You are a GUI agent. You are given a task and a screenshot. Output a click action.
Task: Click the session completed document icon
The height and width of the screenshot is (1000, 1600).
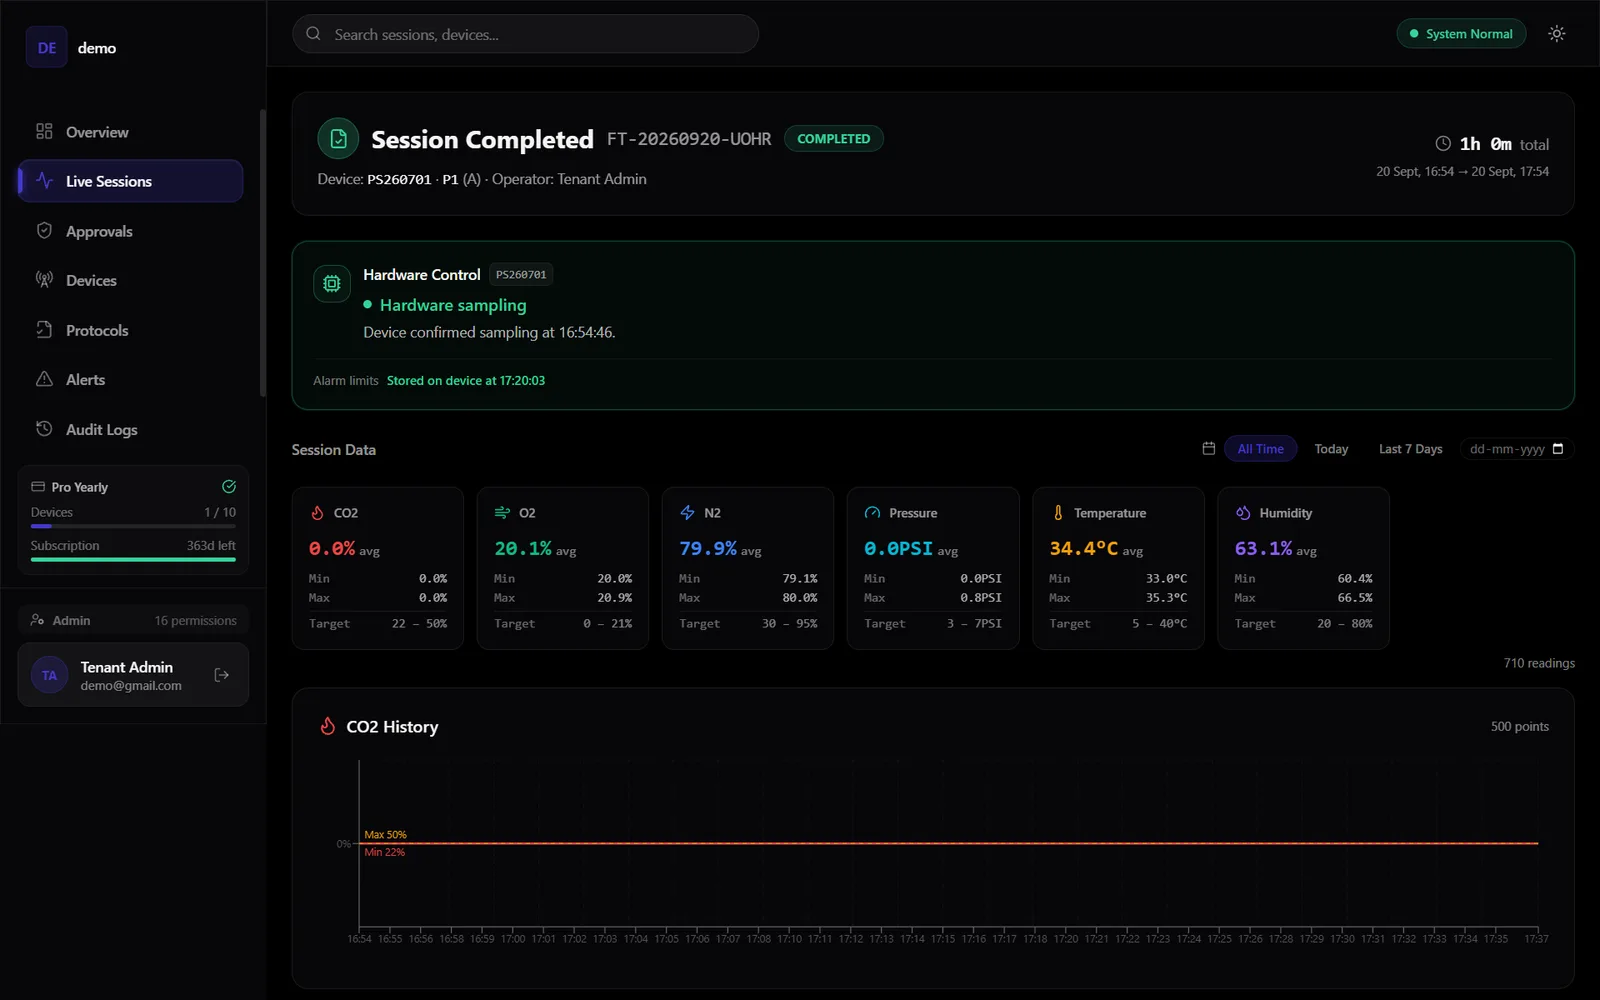(338, 139)
